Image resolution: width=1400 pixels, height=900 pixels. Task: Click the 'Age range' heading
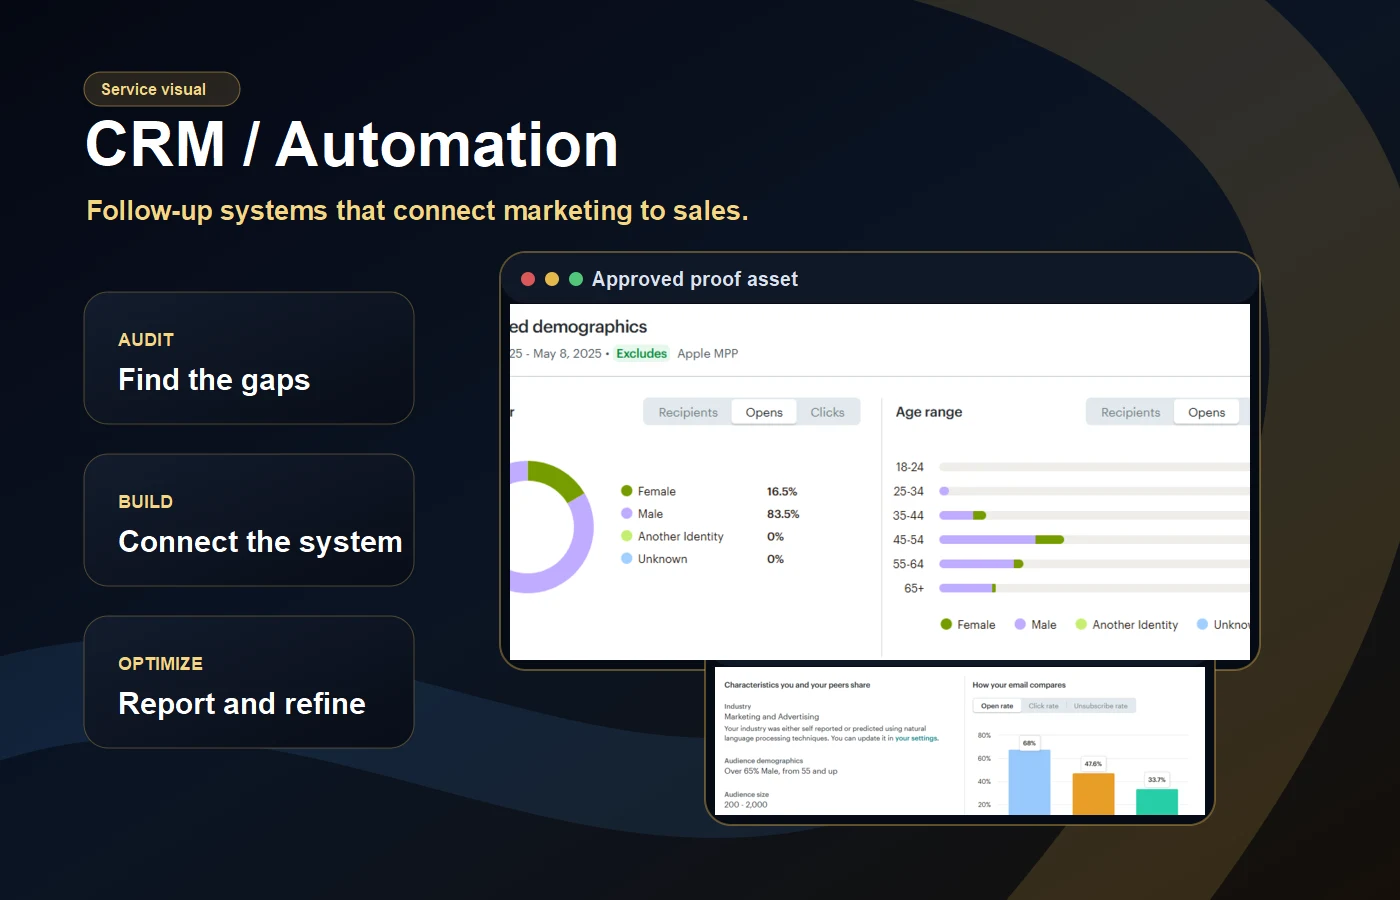click(x=929, y=412)
